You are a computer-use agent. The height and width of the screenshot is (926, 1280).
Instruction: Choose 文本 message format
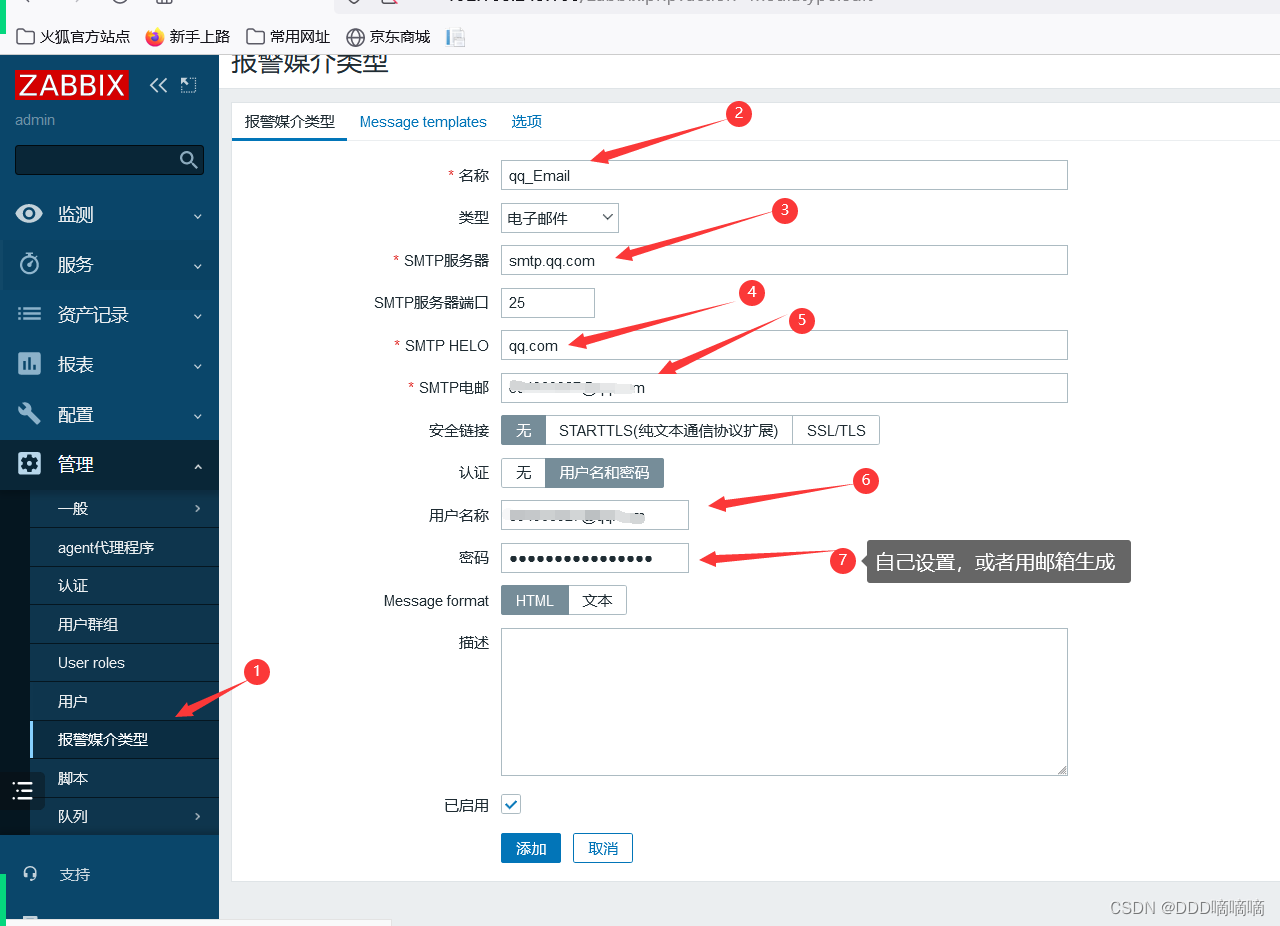pyautogui.click(x=598, y=601)
